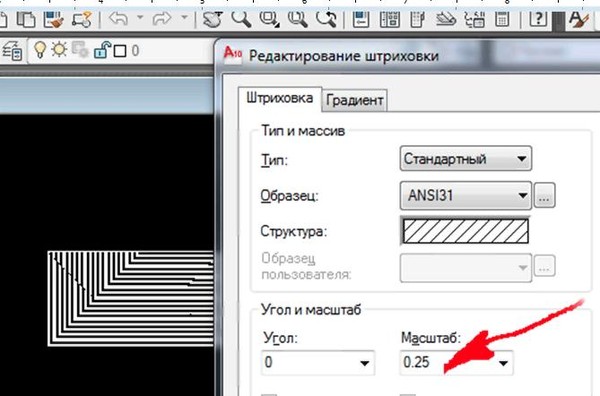Open the Образец ANSI31 pattern dropdown
The height and width of the screenshot is (396, 600).
click(x=466, y=196)
